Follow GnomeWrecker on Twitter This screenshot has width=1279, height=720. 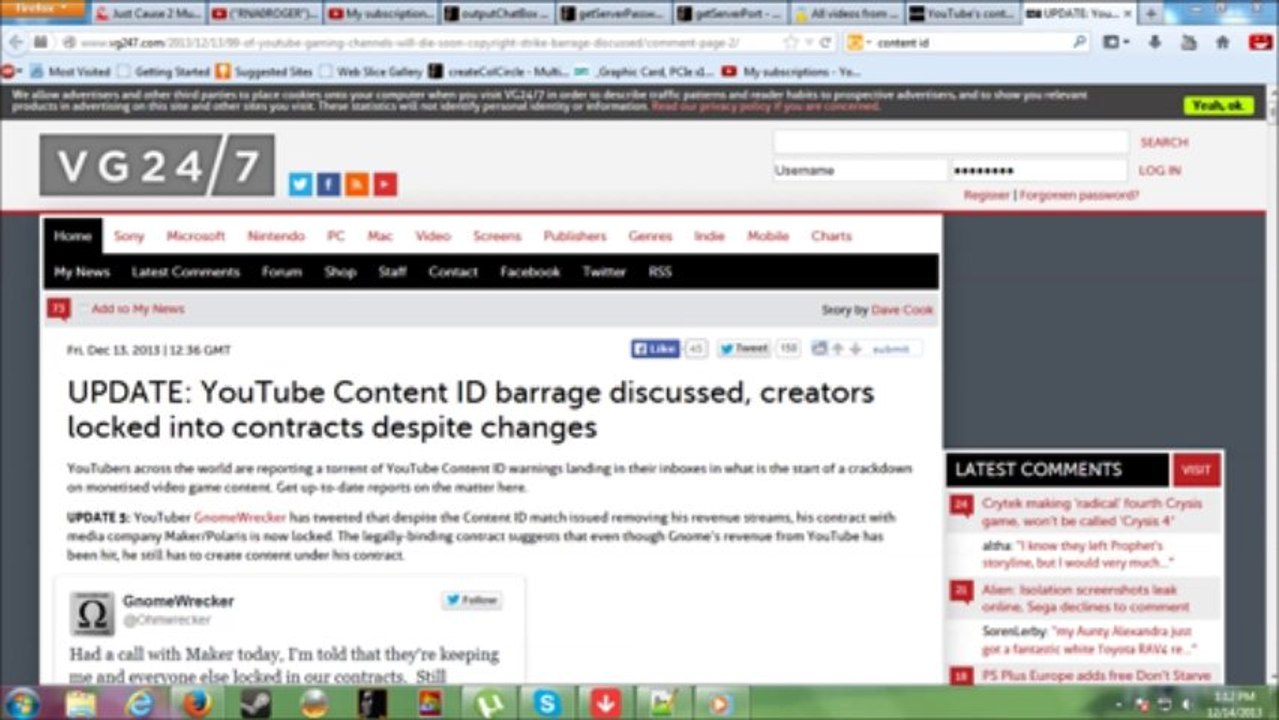[472, 600]
